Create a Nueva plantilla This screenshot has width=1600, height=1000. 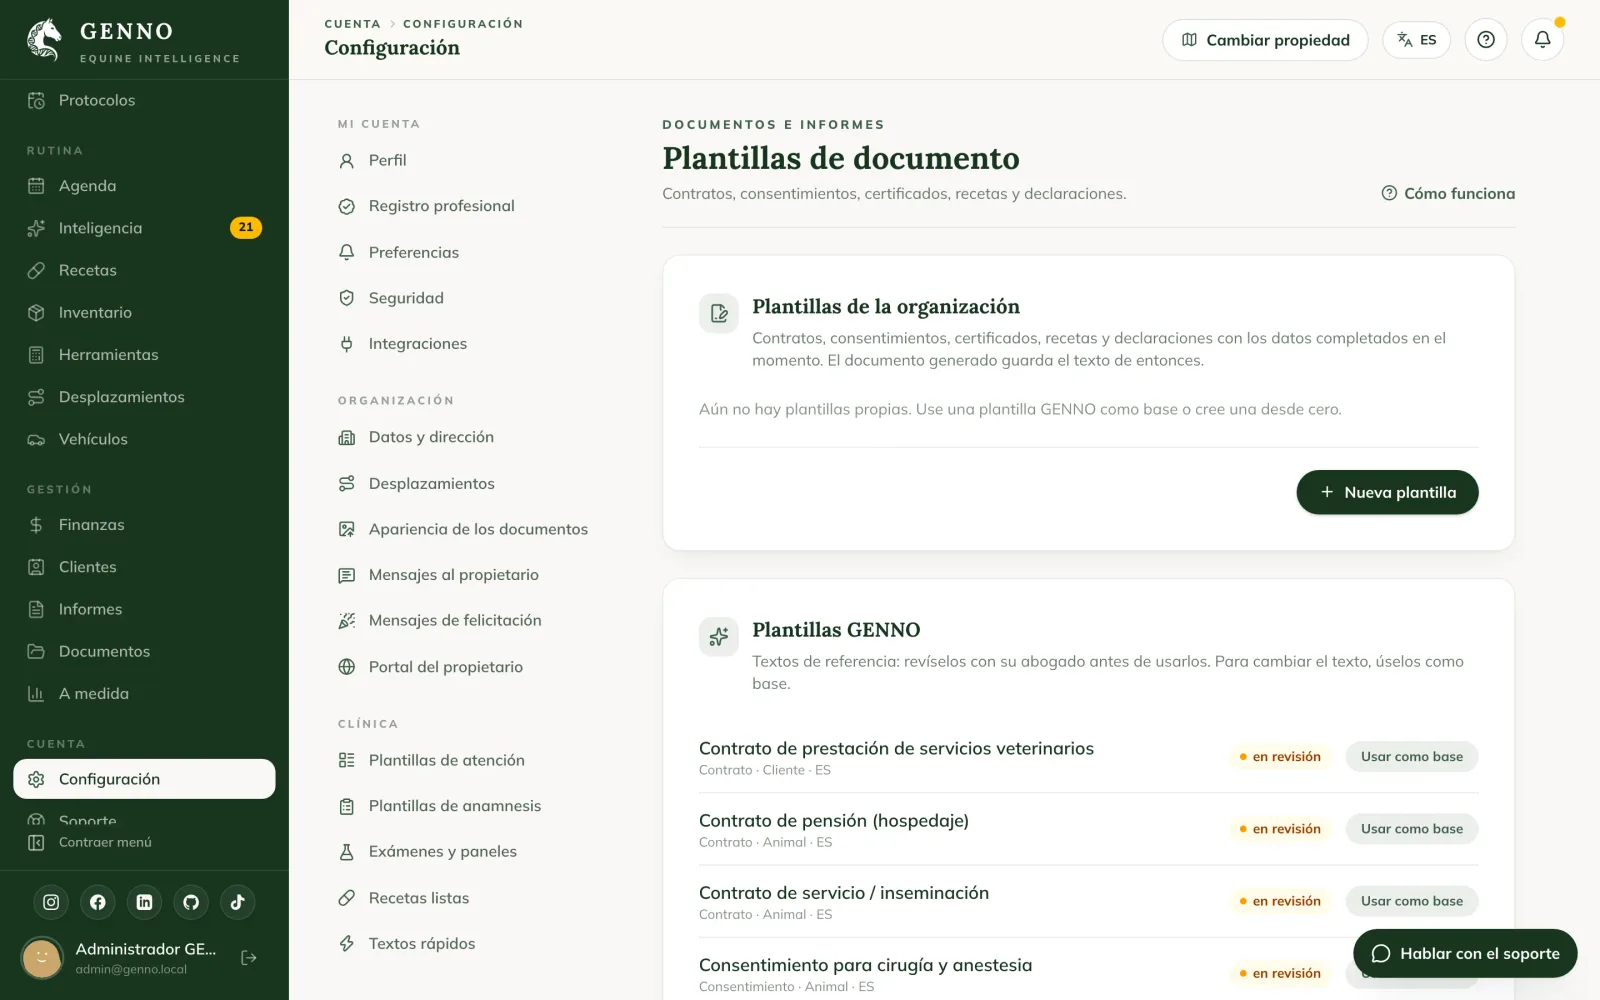point(1387,492)
